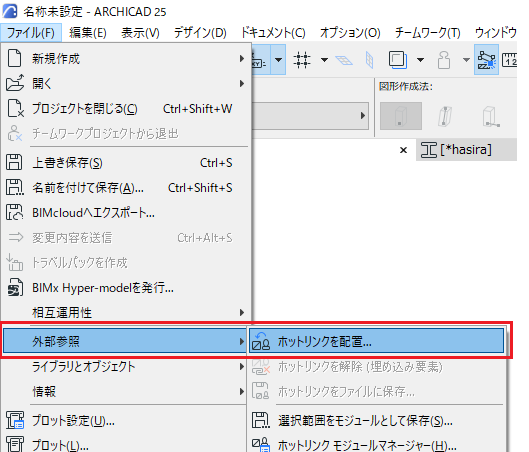
Task: Open the チームワーク(T) menu
Action: (428, 33)
